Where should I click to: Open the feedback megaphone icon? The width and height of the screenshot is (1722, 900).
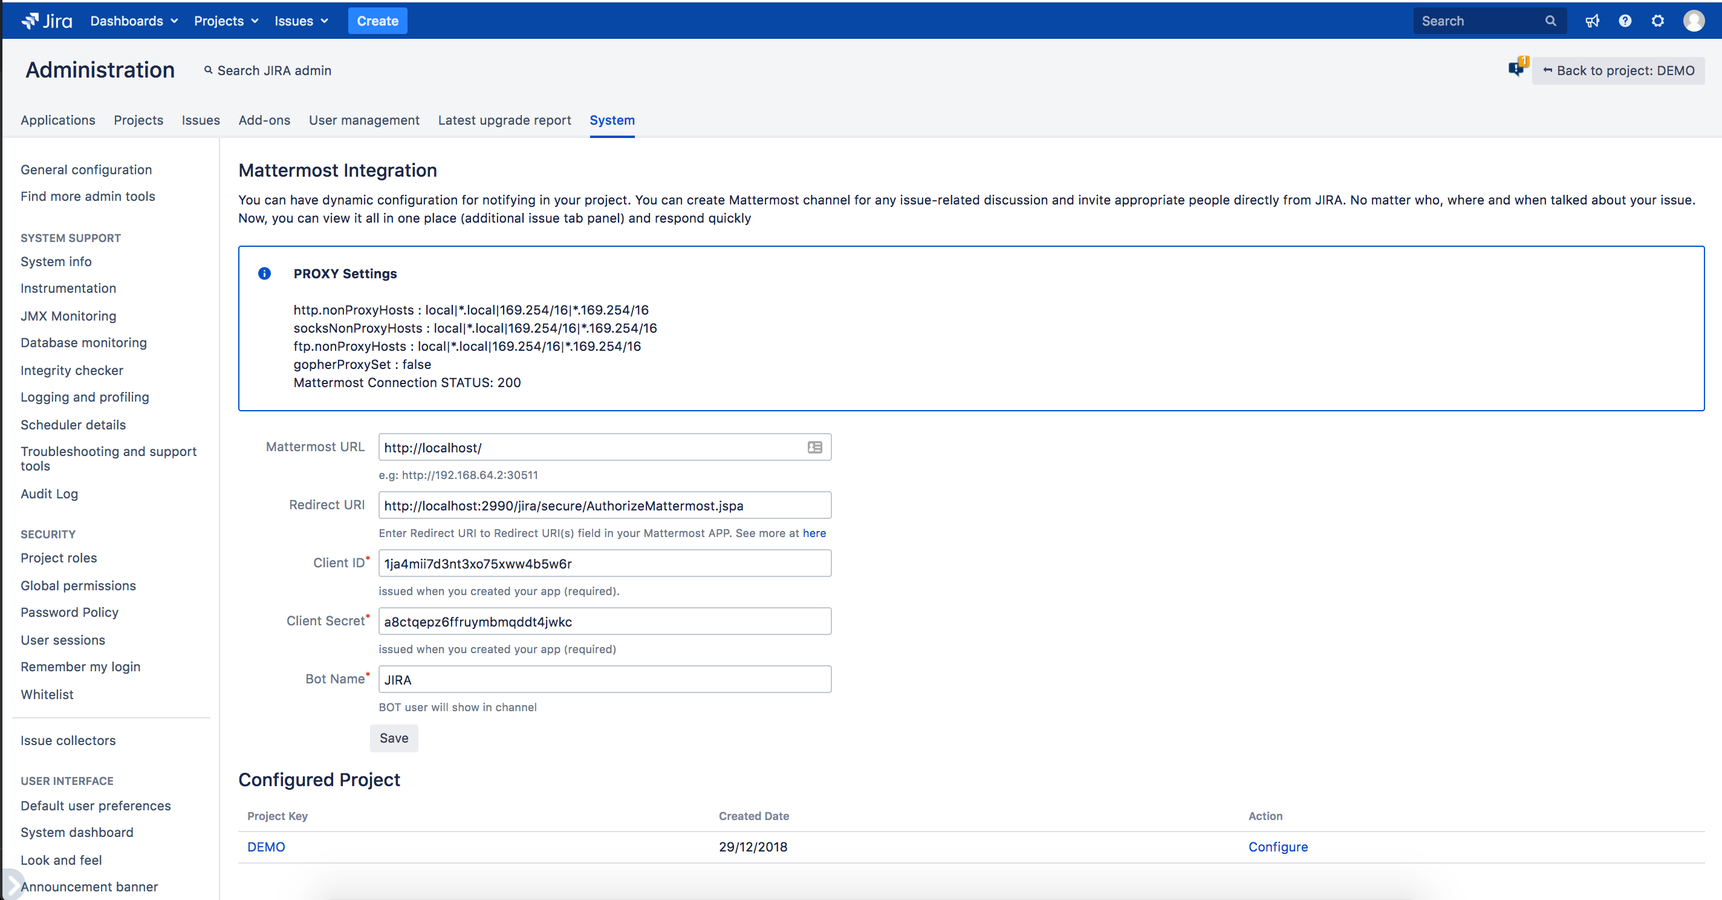pos(1592,21)
